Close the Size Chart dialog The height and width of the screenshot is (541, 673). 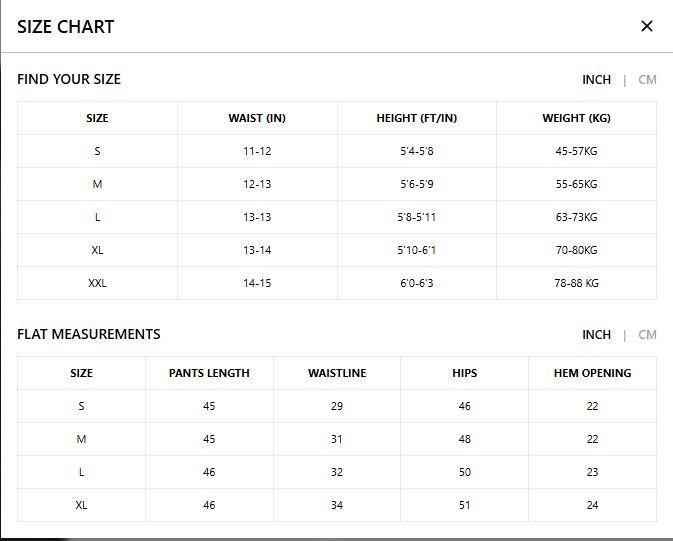click(646, 26)
